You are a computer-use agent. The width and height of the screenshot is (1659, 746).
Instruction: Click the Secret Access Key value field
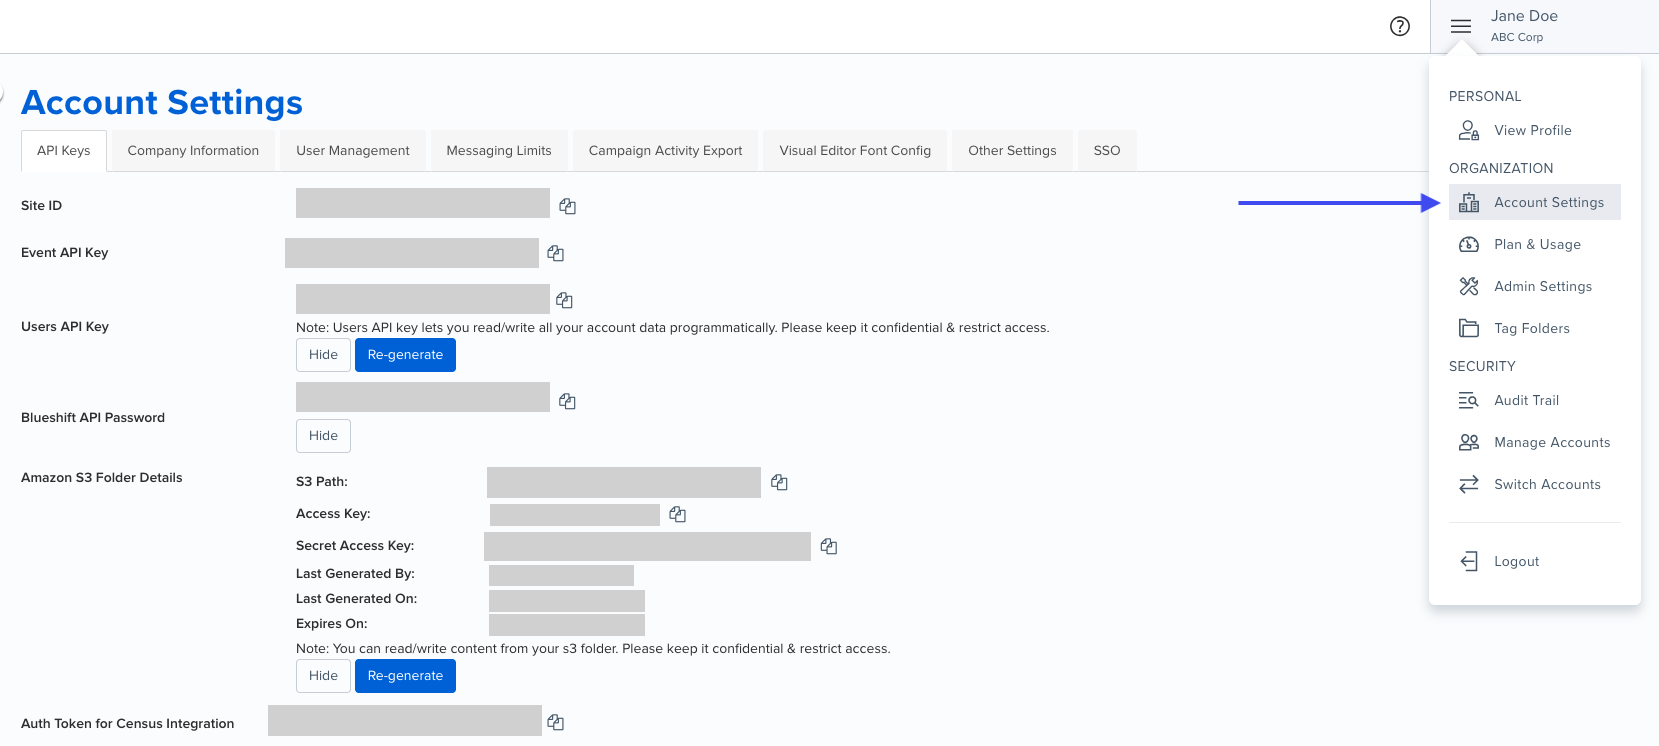tap(647, 546)
